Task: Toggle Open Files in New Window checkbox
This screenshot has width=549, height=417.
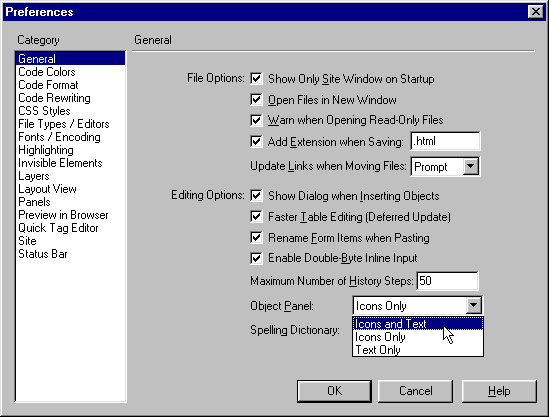Action: click(x=256, y=99)
